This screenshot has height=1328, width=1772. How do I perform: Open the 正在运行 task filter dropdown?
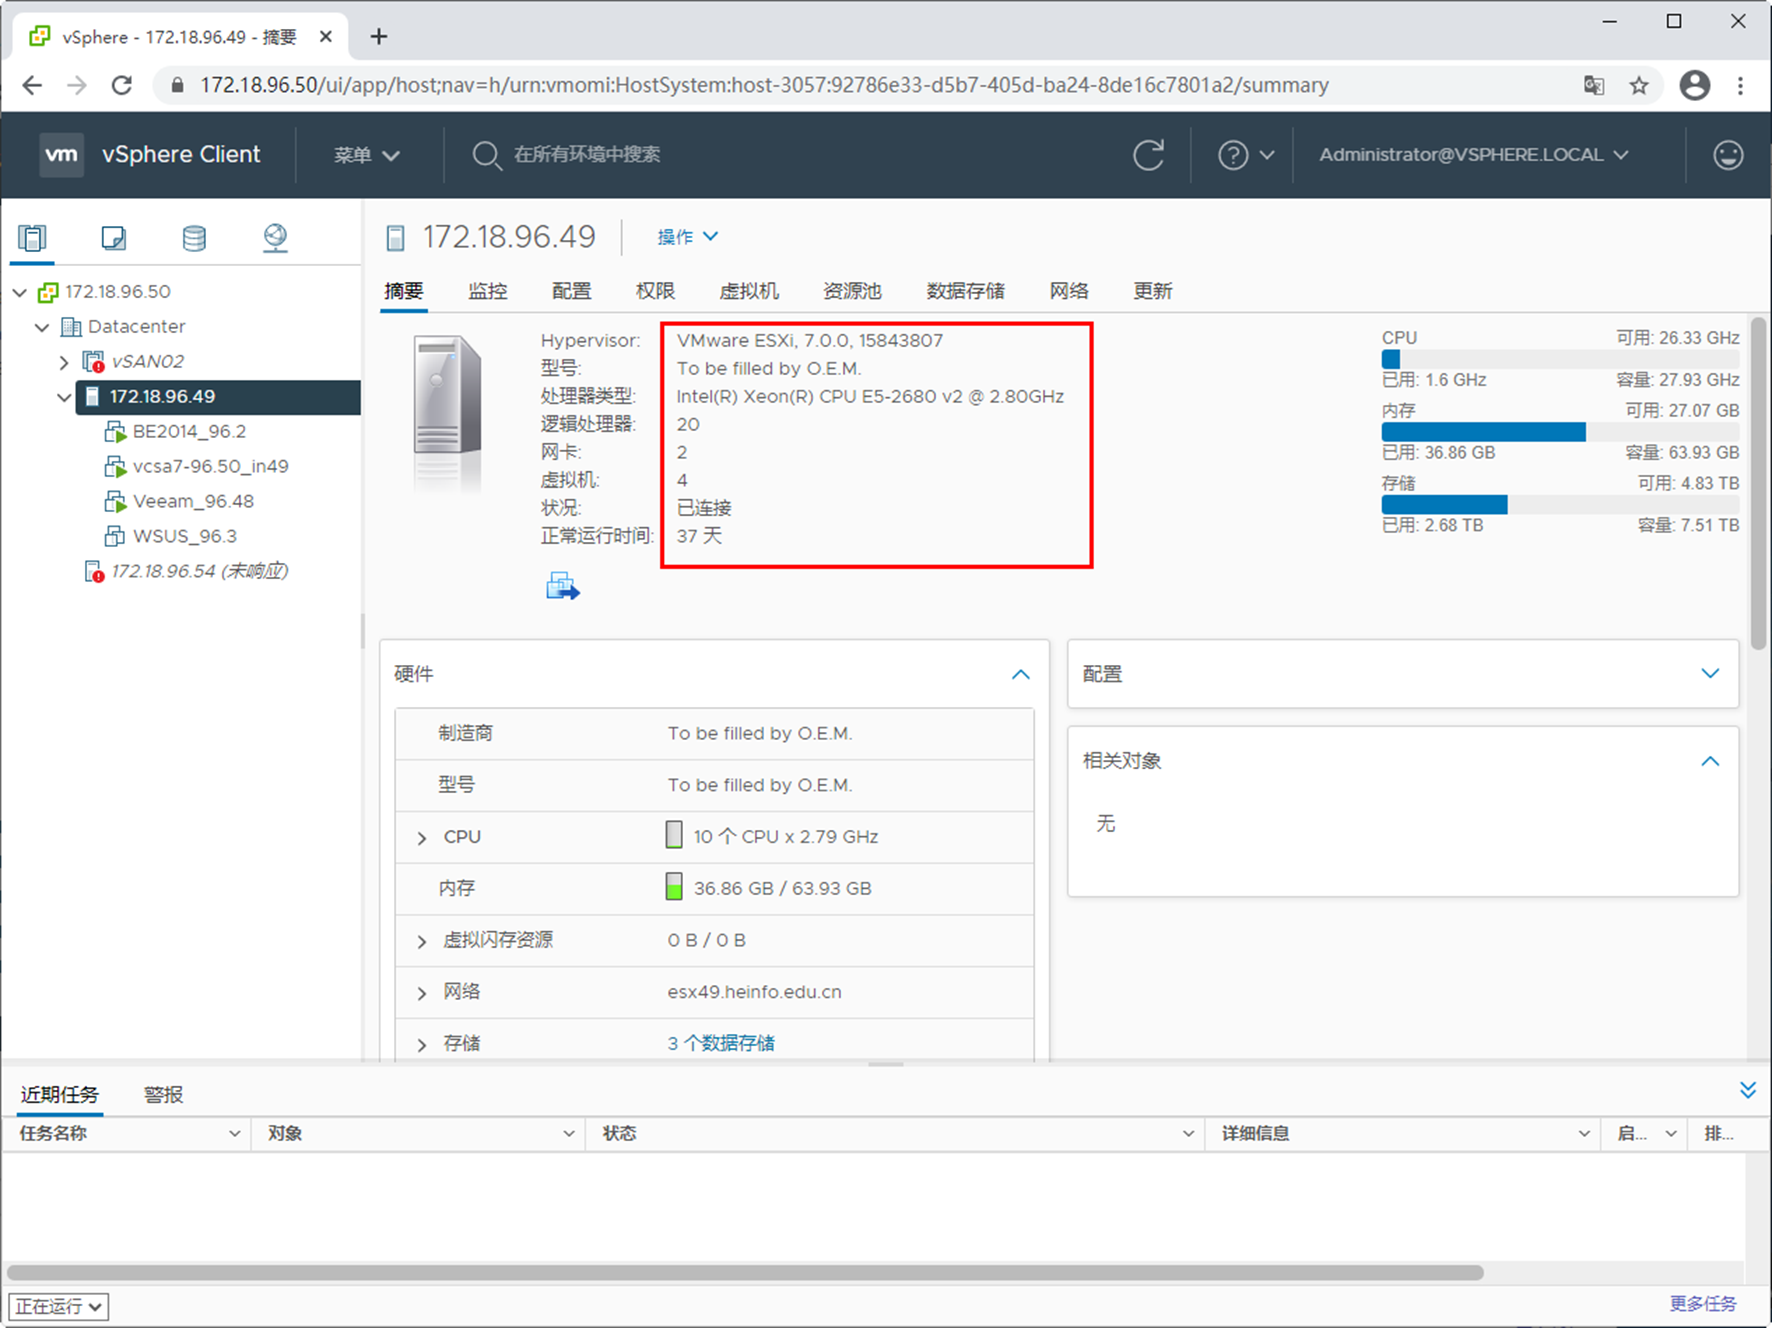[x=59, y=1306]
